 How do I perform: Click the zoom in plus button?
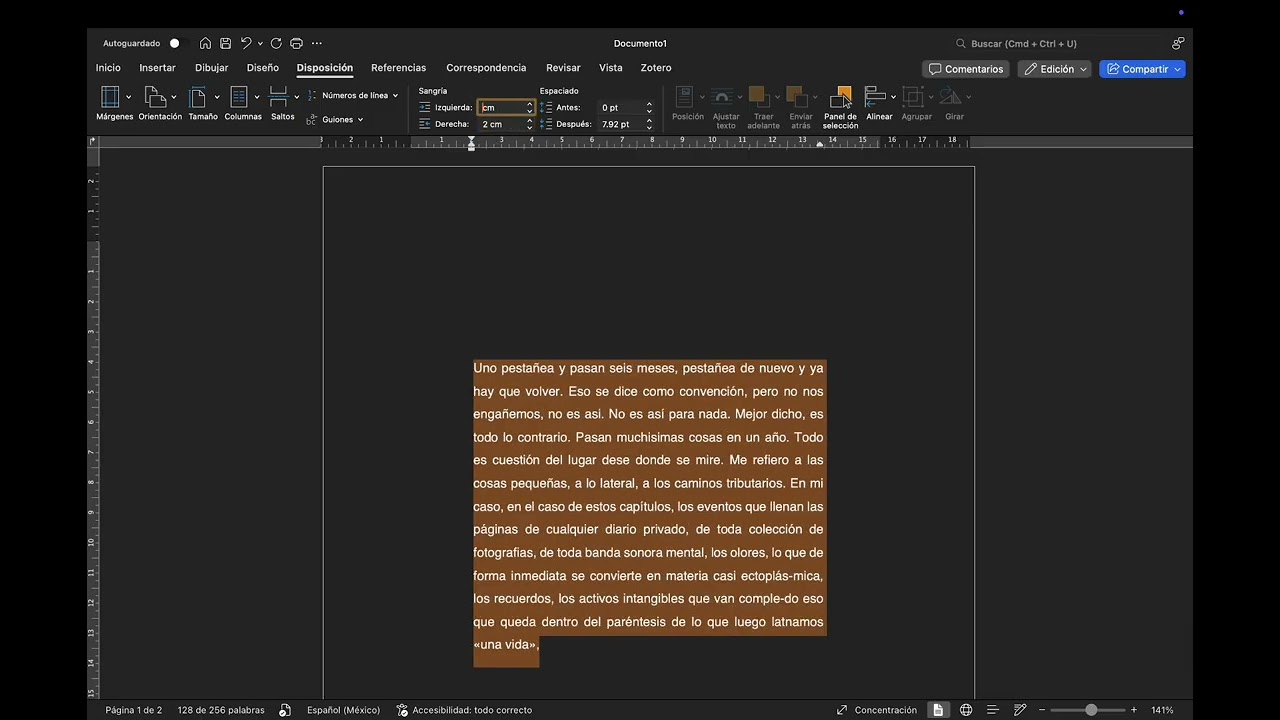click(x=1133, y=710)
